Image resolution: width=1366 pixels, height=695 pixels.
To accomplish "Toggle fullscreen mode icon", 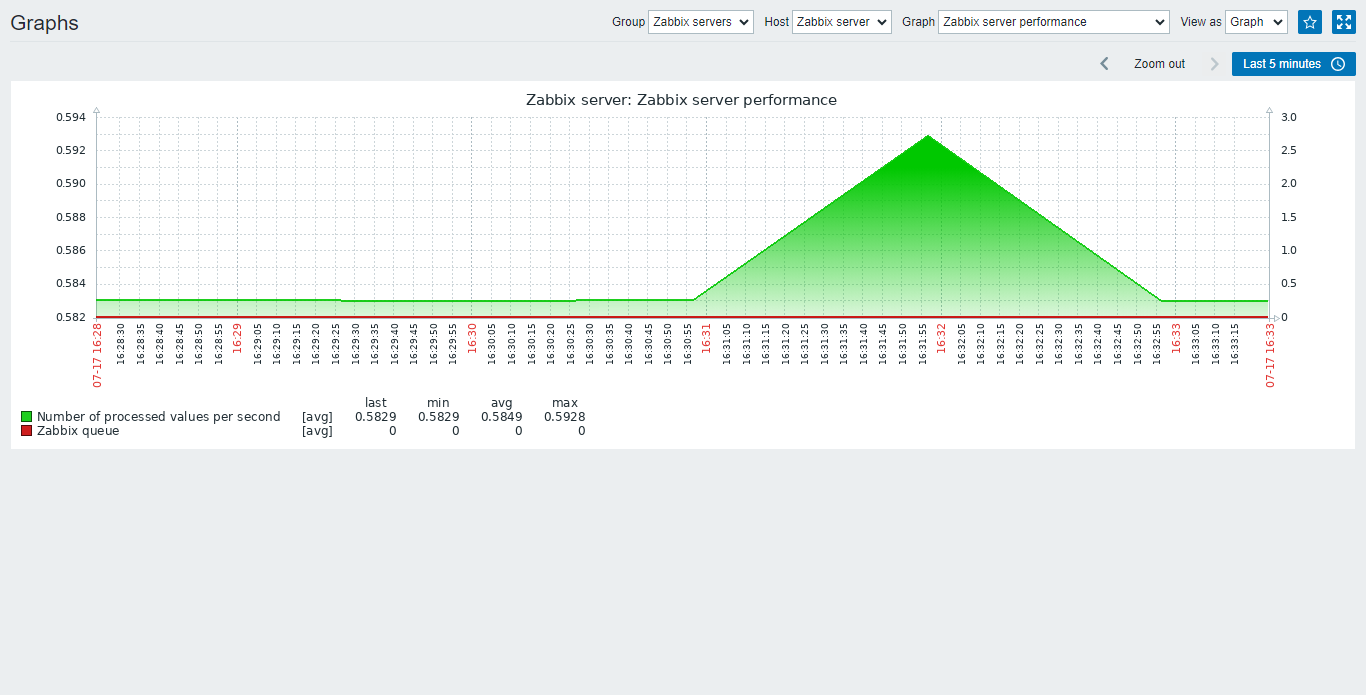I will pos(1343,22).
